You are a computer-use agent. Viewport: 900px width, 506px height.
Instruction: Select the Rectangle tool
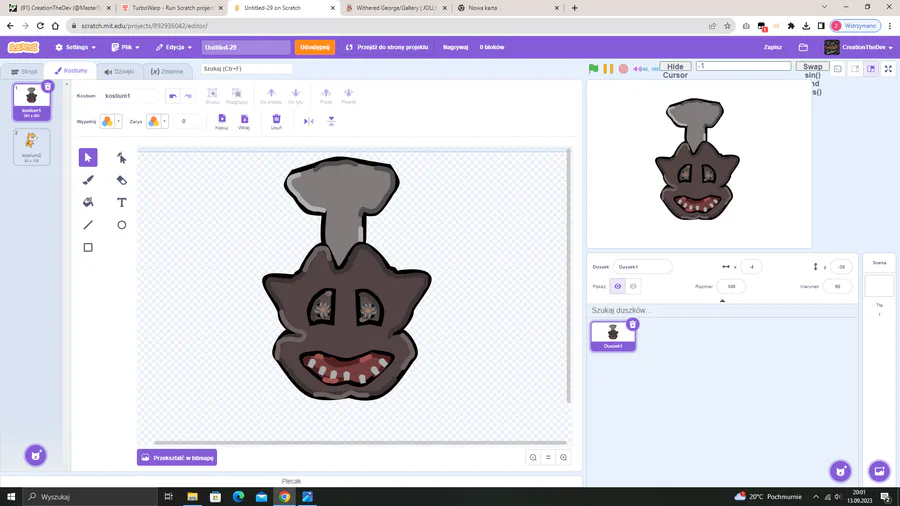pos(88,247)
